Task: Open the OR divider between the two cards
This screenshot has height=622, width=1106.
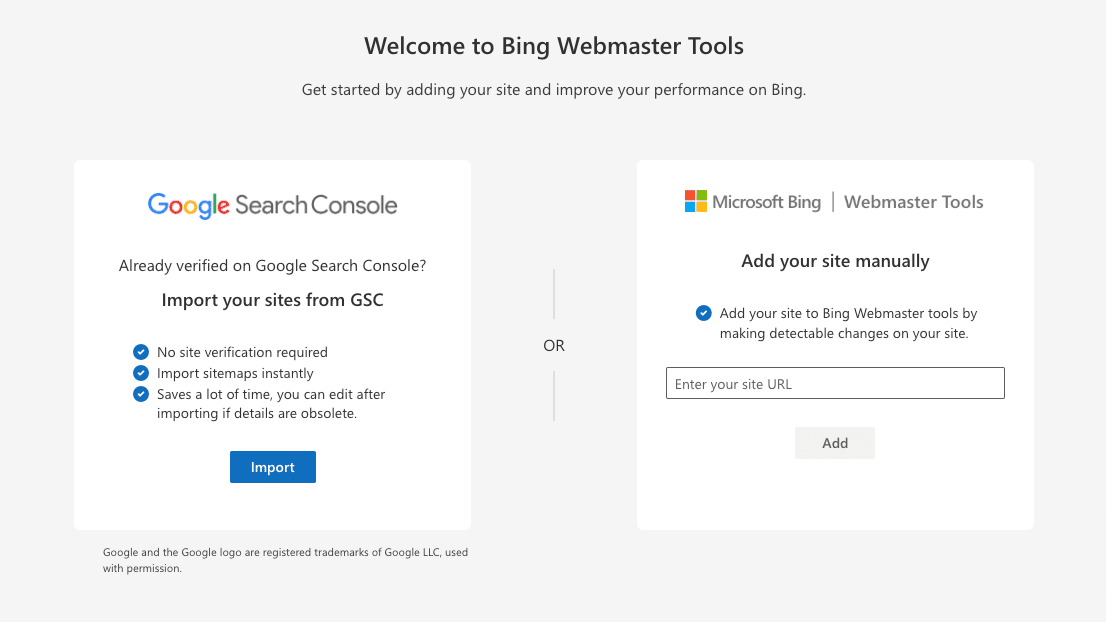Action: pos(554,344)
